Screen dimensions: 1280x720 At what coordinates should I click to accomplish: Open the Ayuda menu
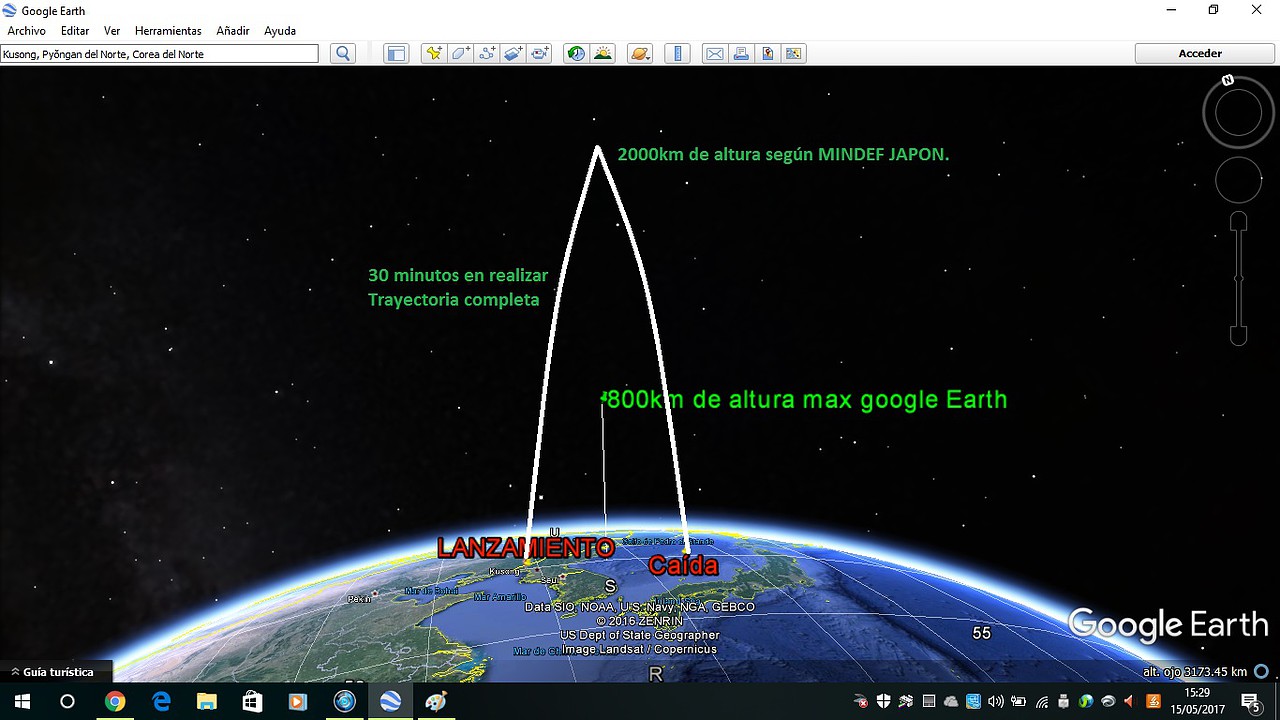click(x=280, y=31)
